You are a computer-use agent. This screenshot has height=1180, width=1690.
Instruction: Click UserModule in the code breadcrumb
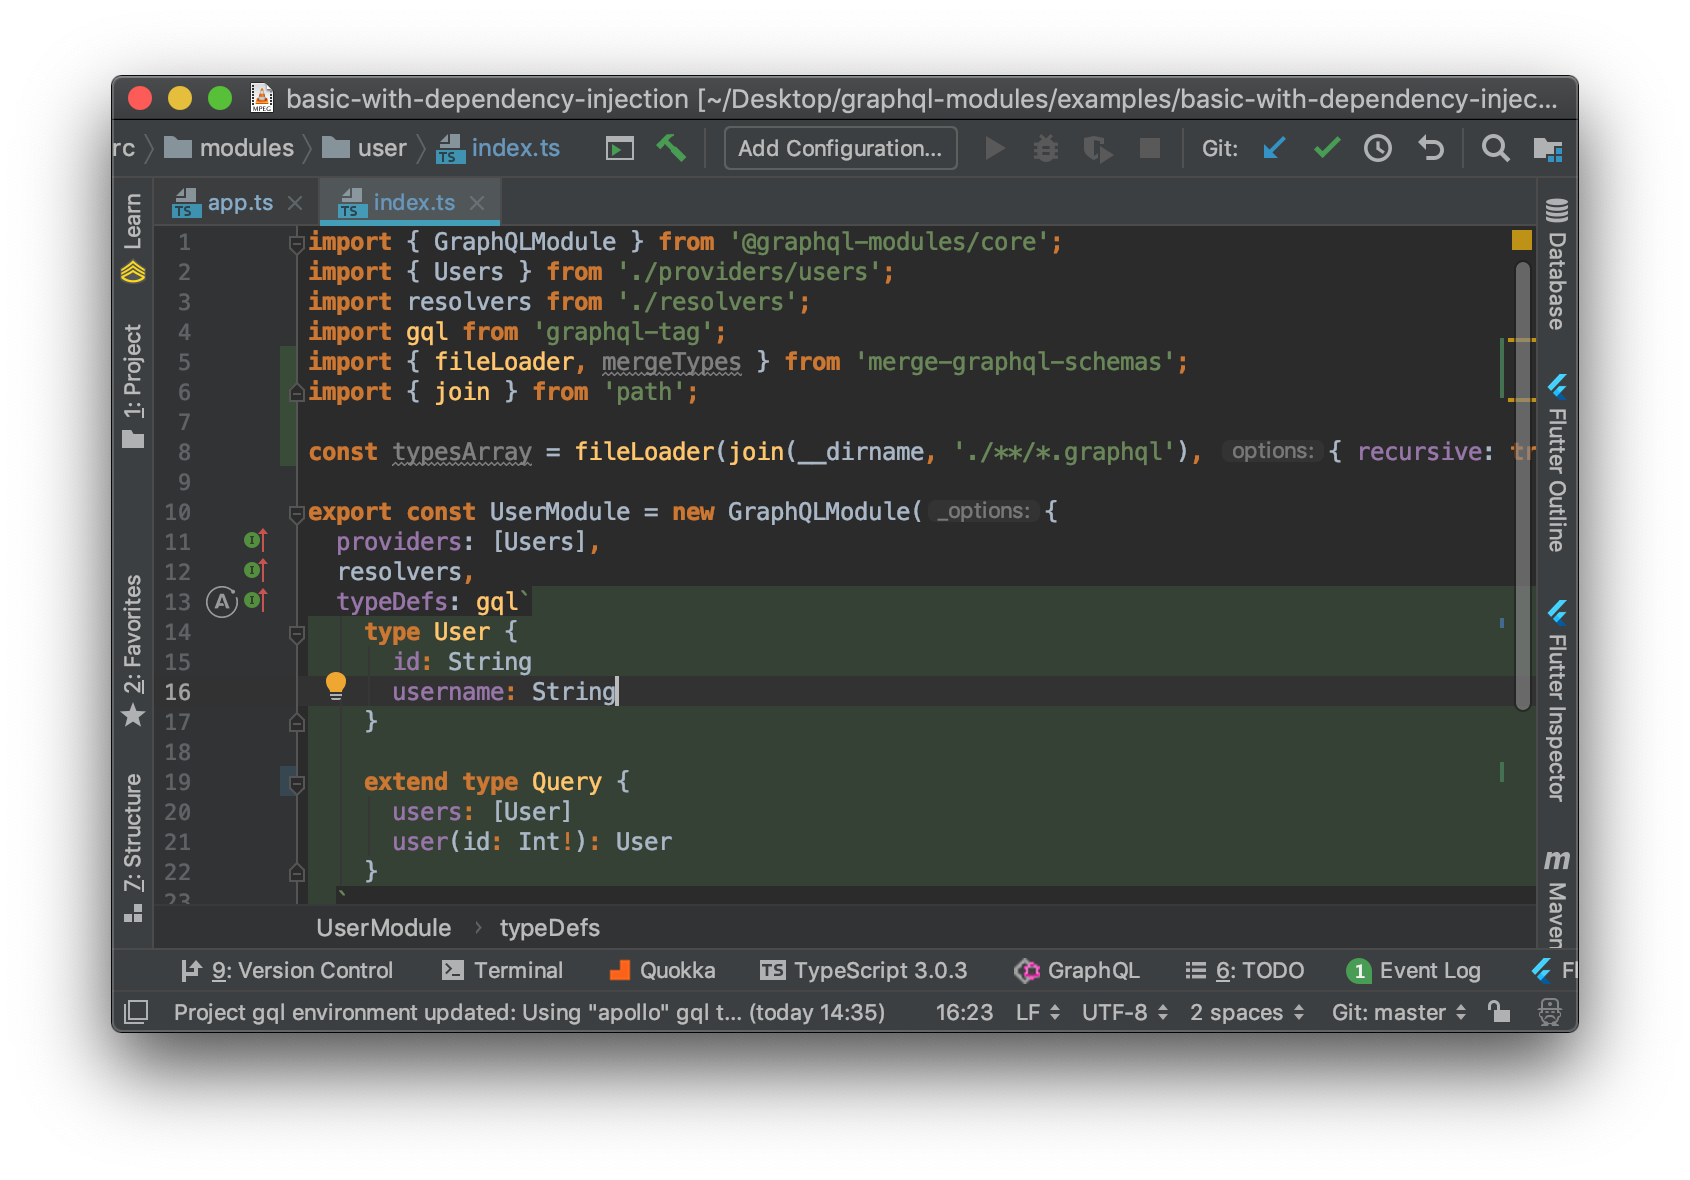(383, 928)
